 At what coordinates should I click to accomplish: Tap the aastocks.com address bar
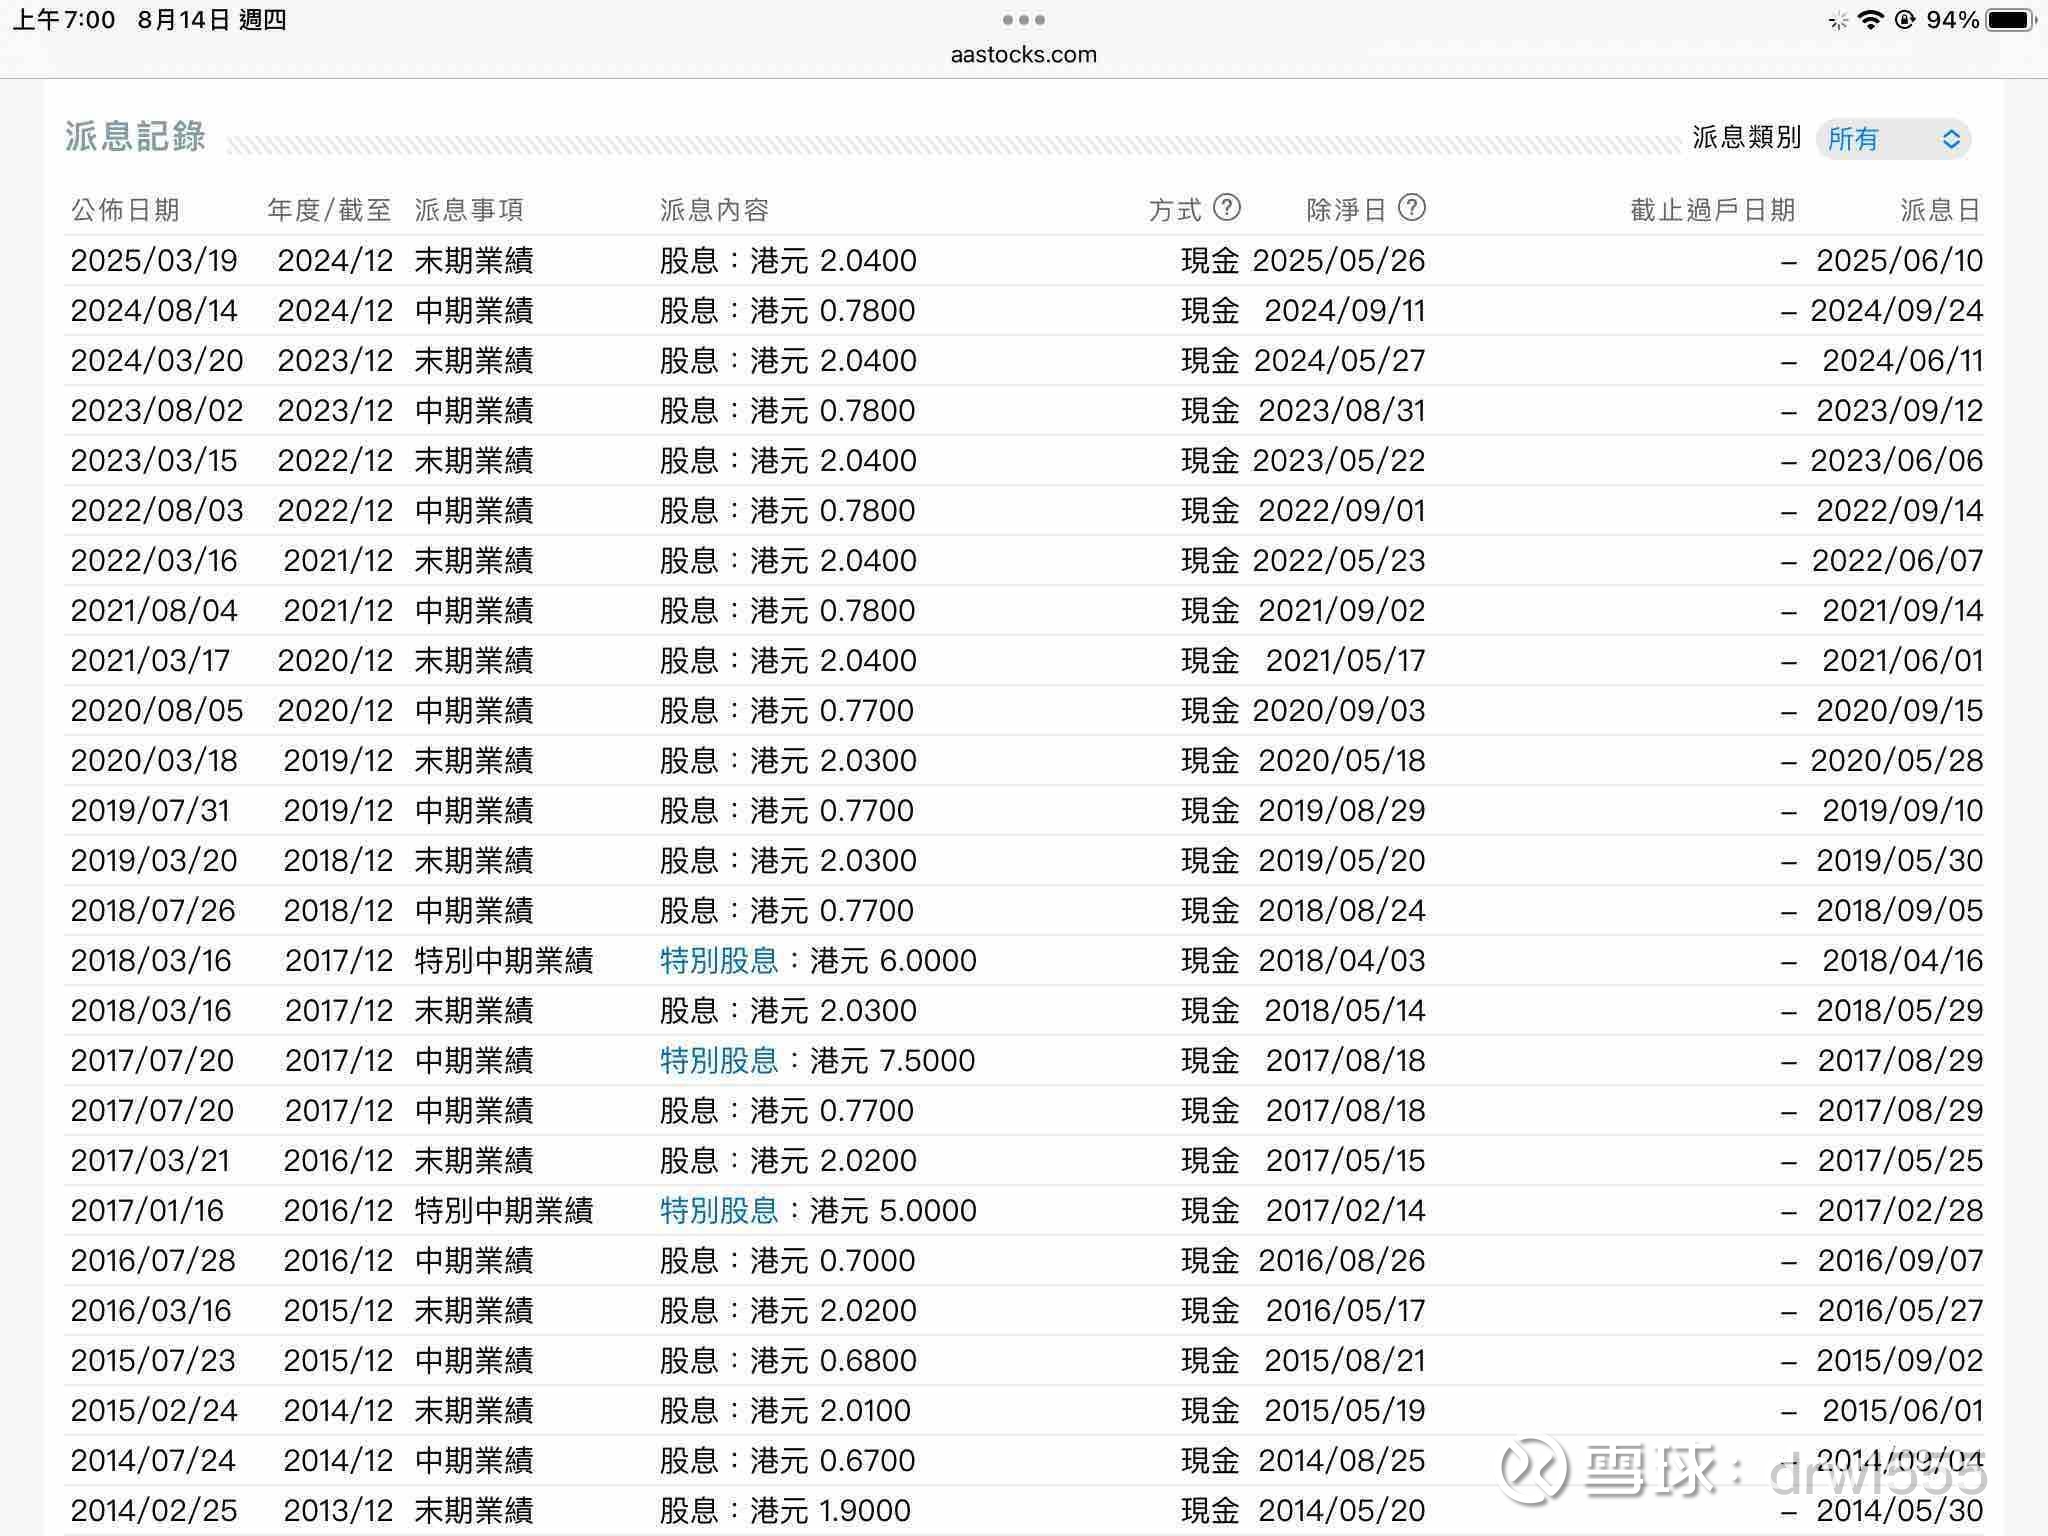pyautogui.click(x=1023, y=55)
